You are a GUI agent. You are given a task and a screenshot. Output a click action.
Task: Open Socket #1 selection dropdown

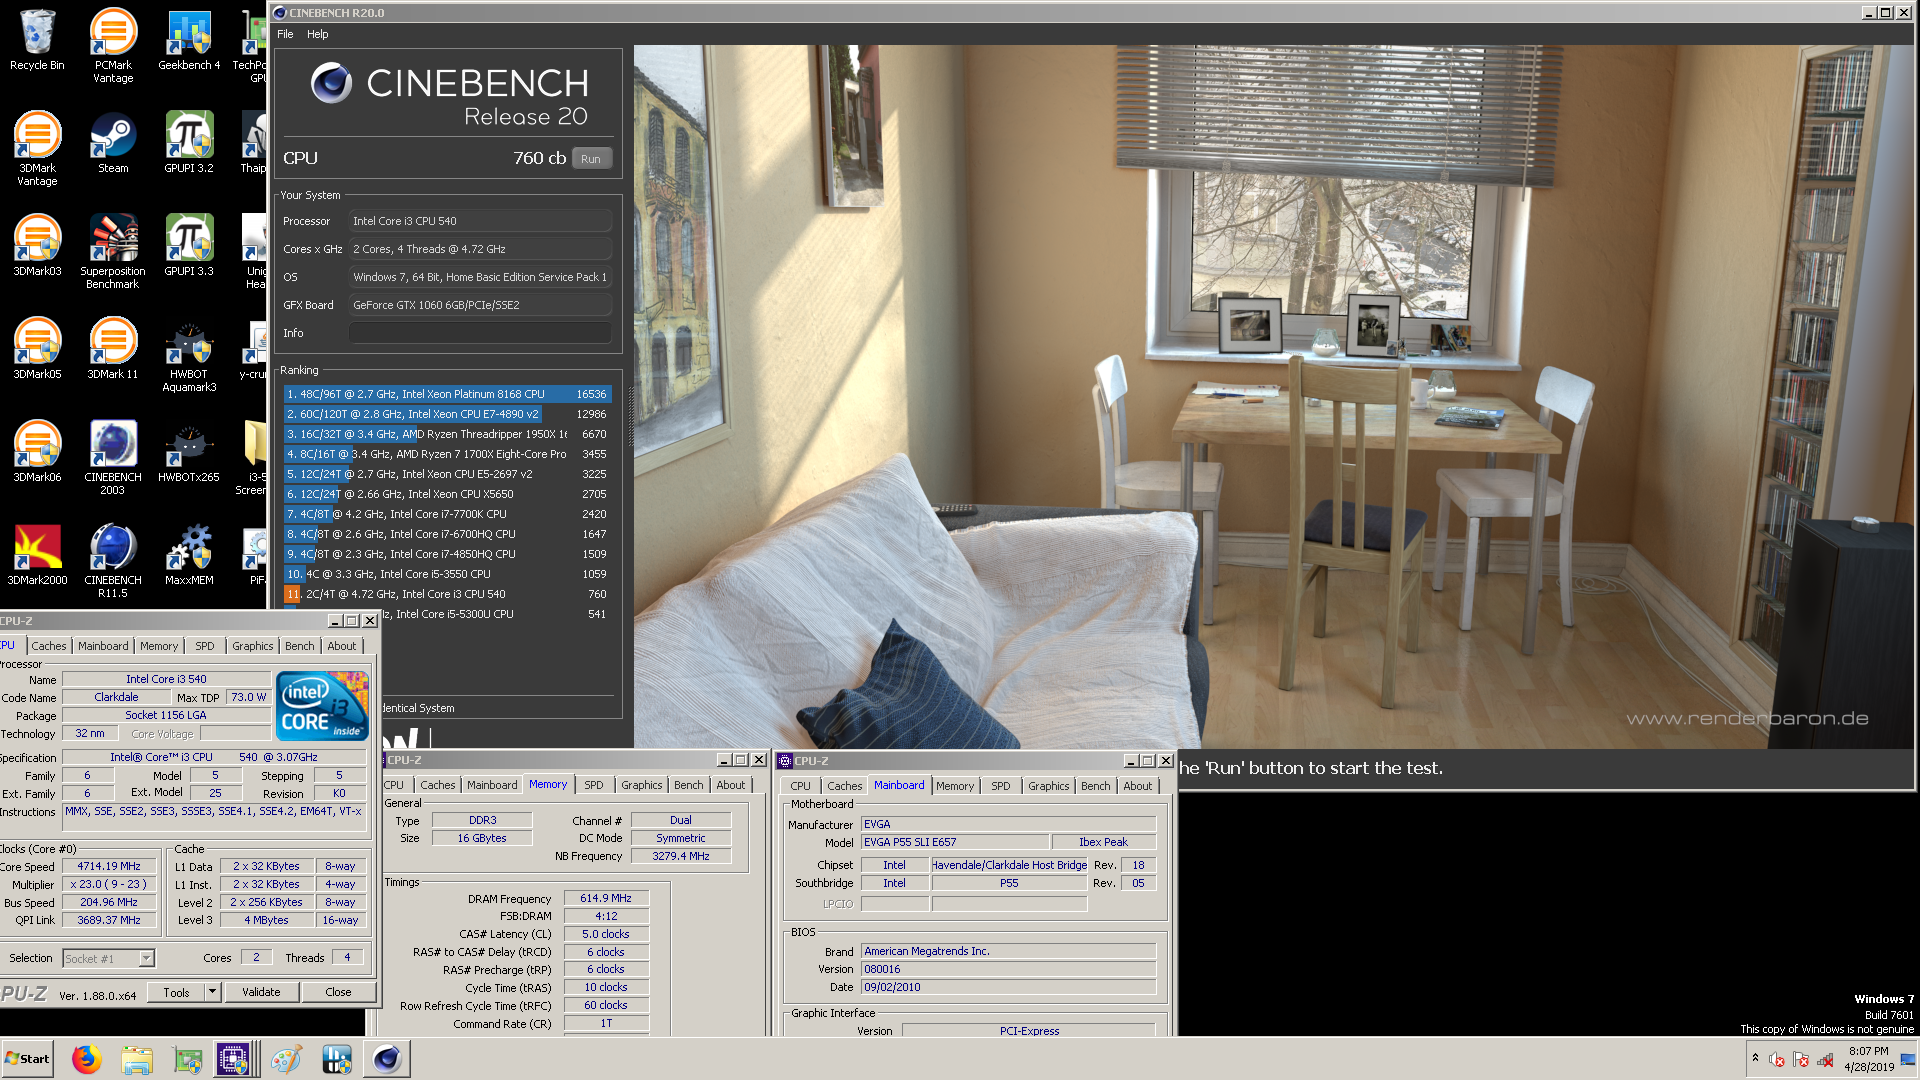[108, 958]
